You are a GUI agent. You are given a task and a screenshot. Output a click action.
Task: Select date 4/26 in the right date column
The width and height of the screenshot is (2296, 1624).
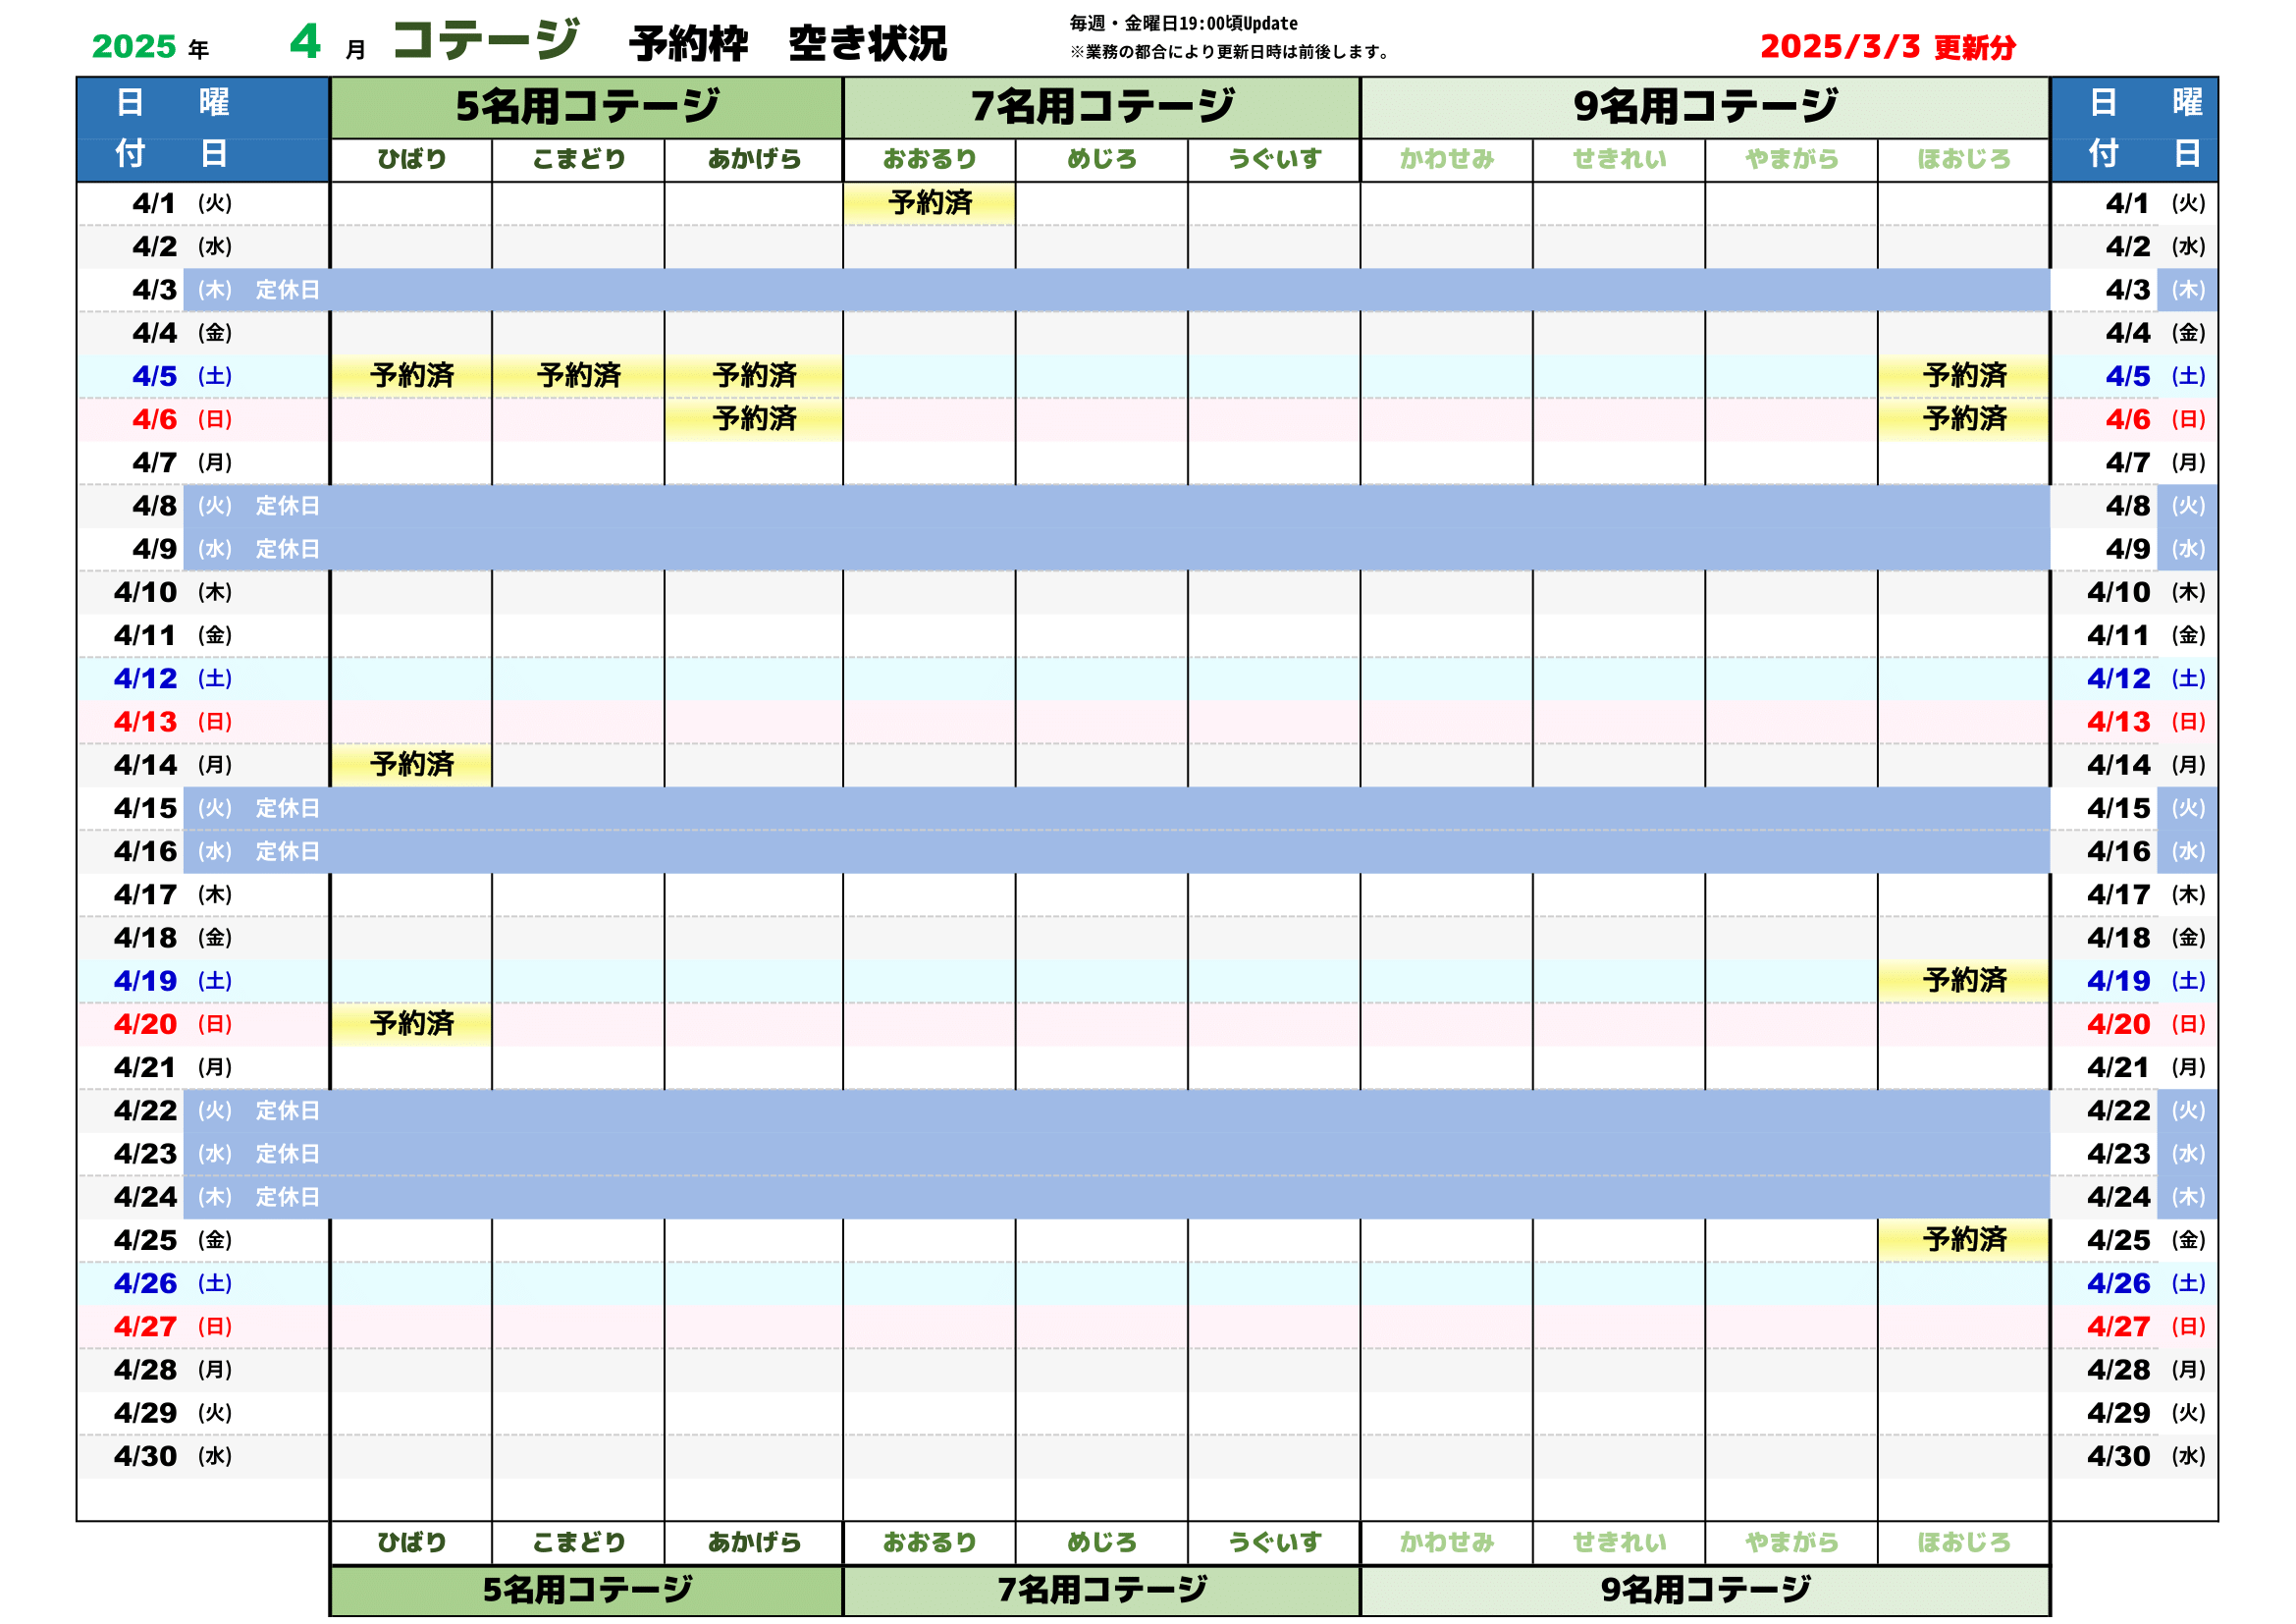point(2118,1283)
